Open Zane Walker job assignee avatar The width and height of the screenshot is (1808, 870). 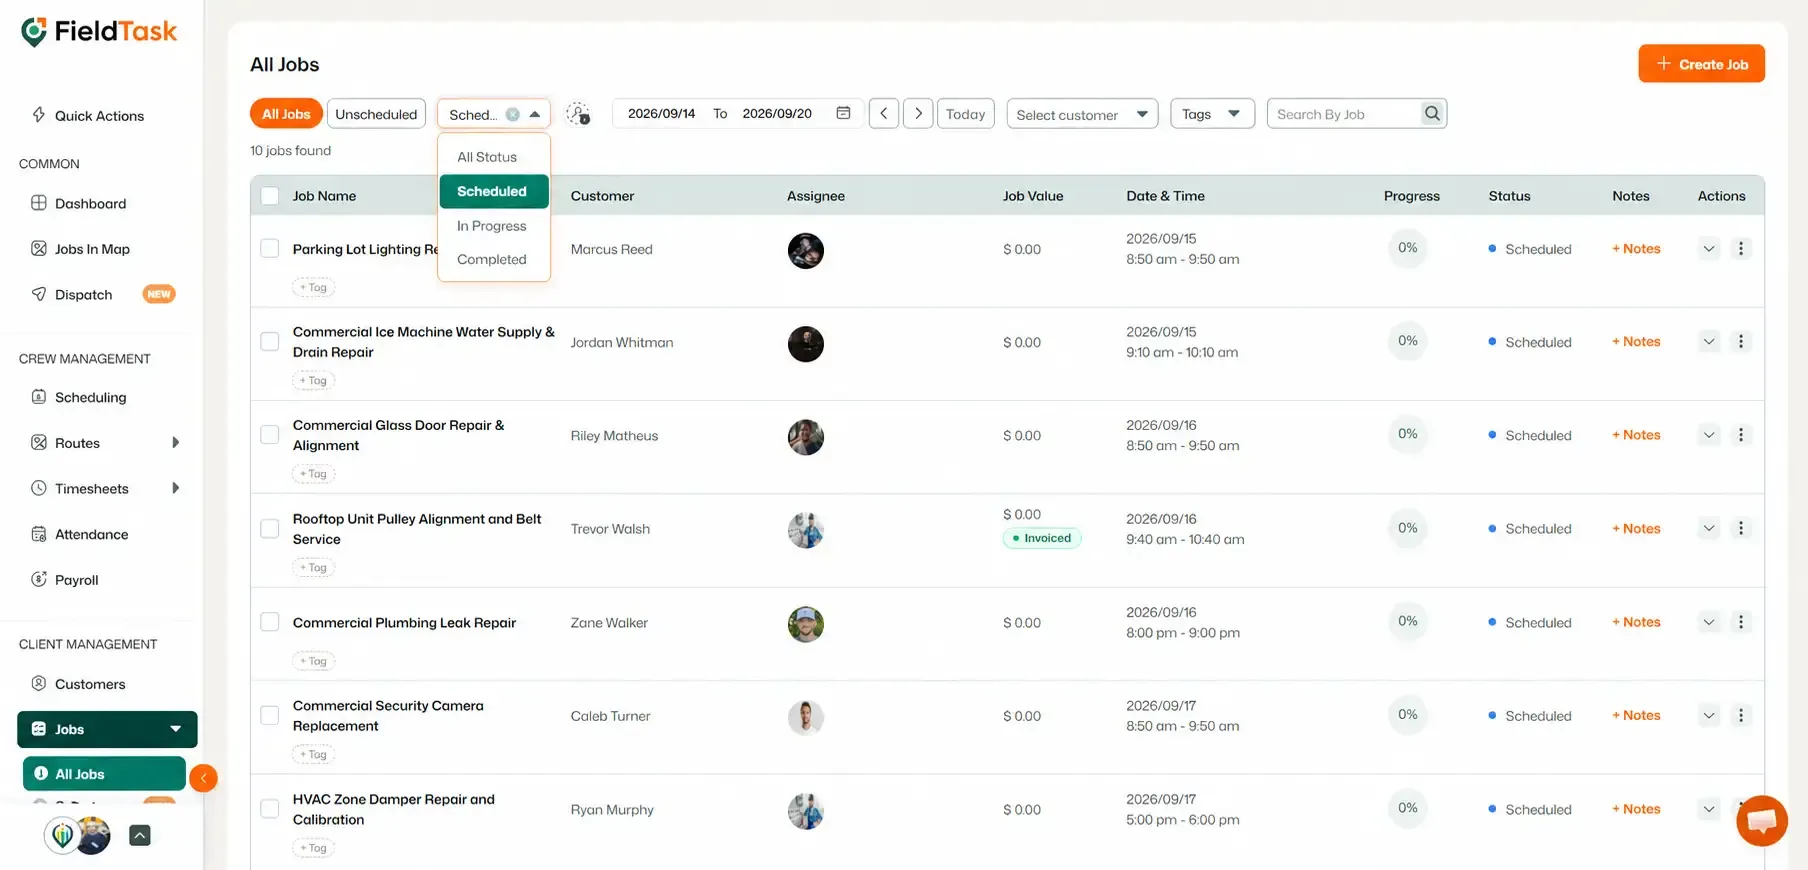tap(806, 624)
